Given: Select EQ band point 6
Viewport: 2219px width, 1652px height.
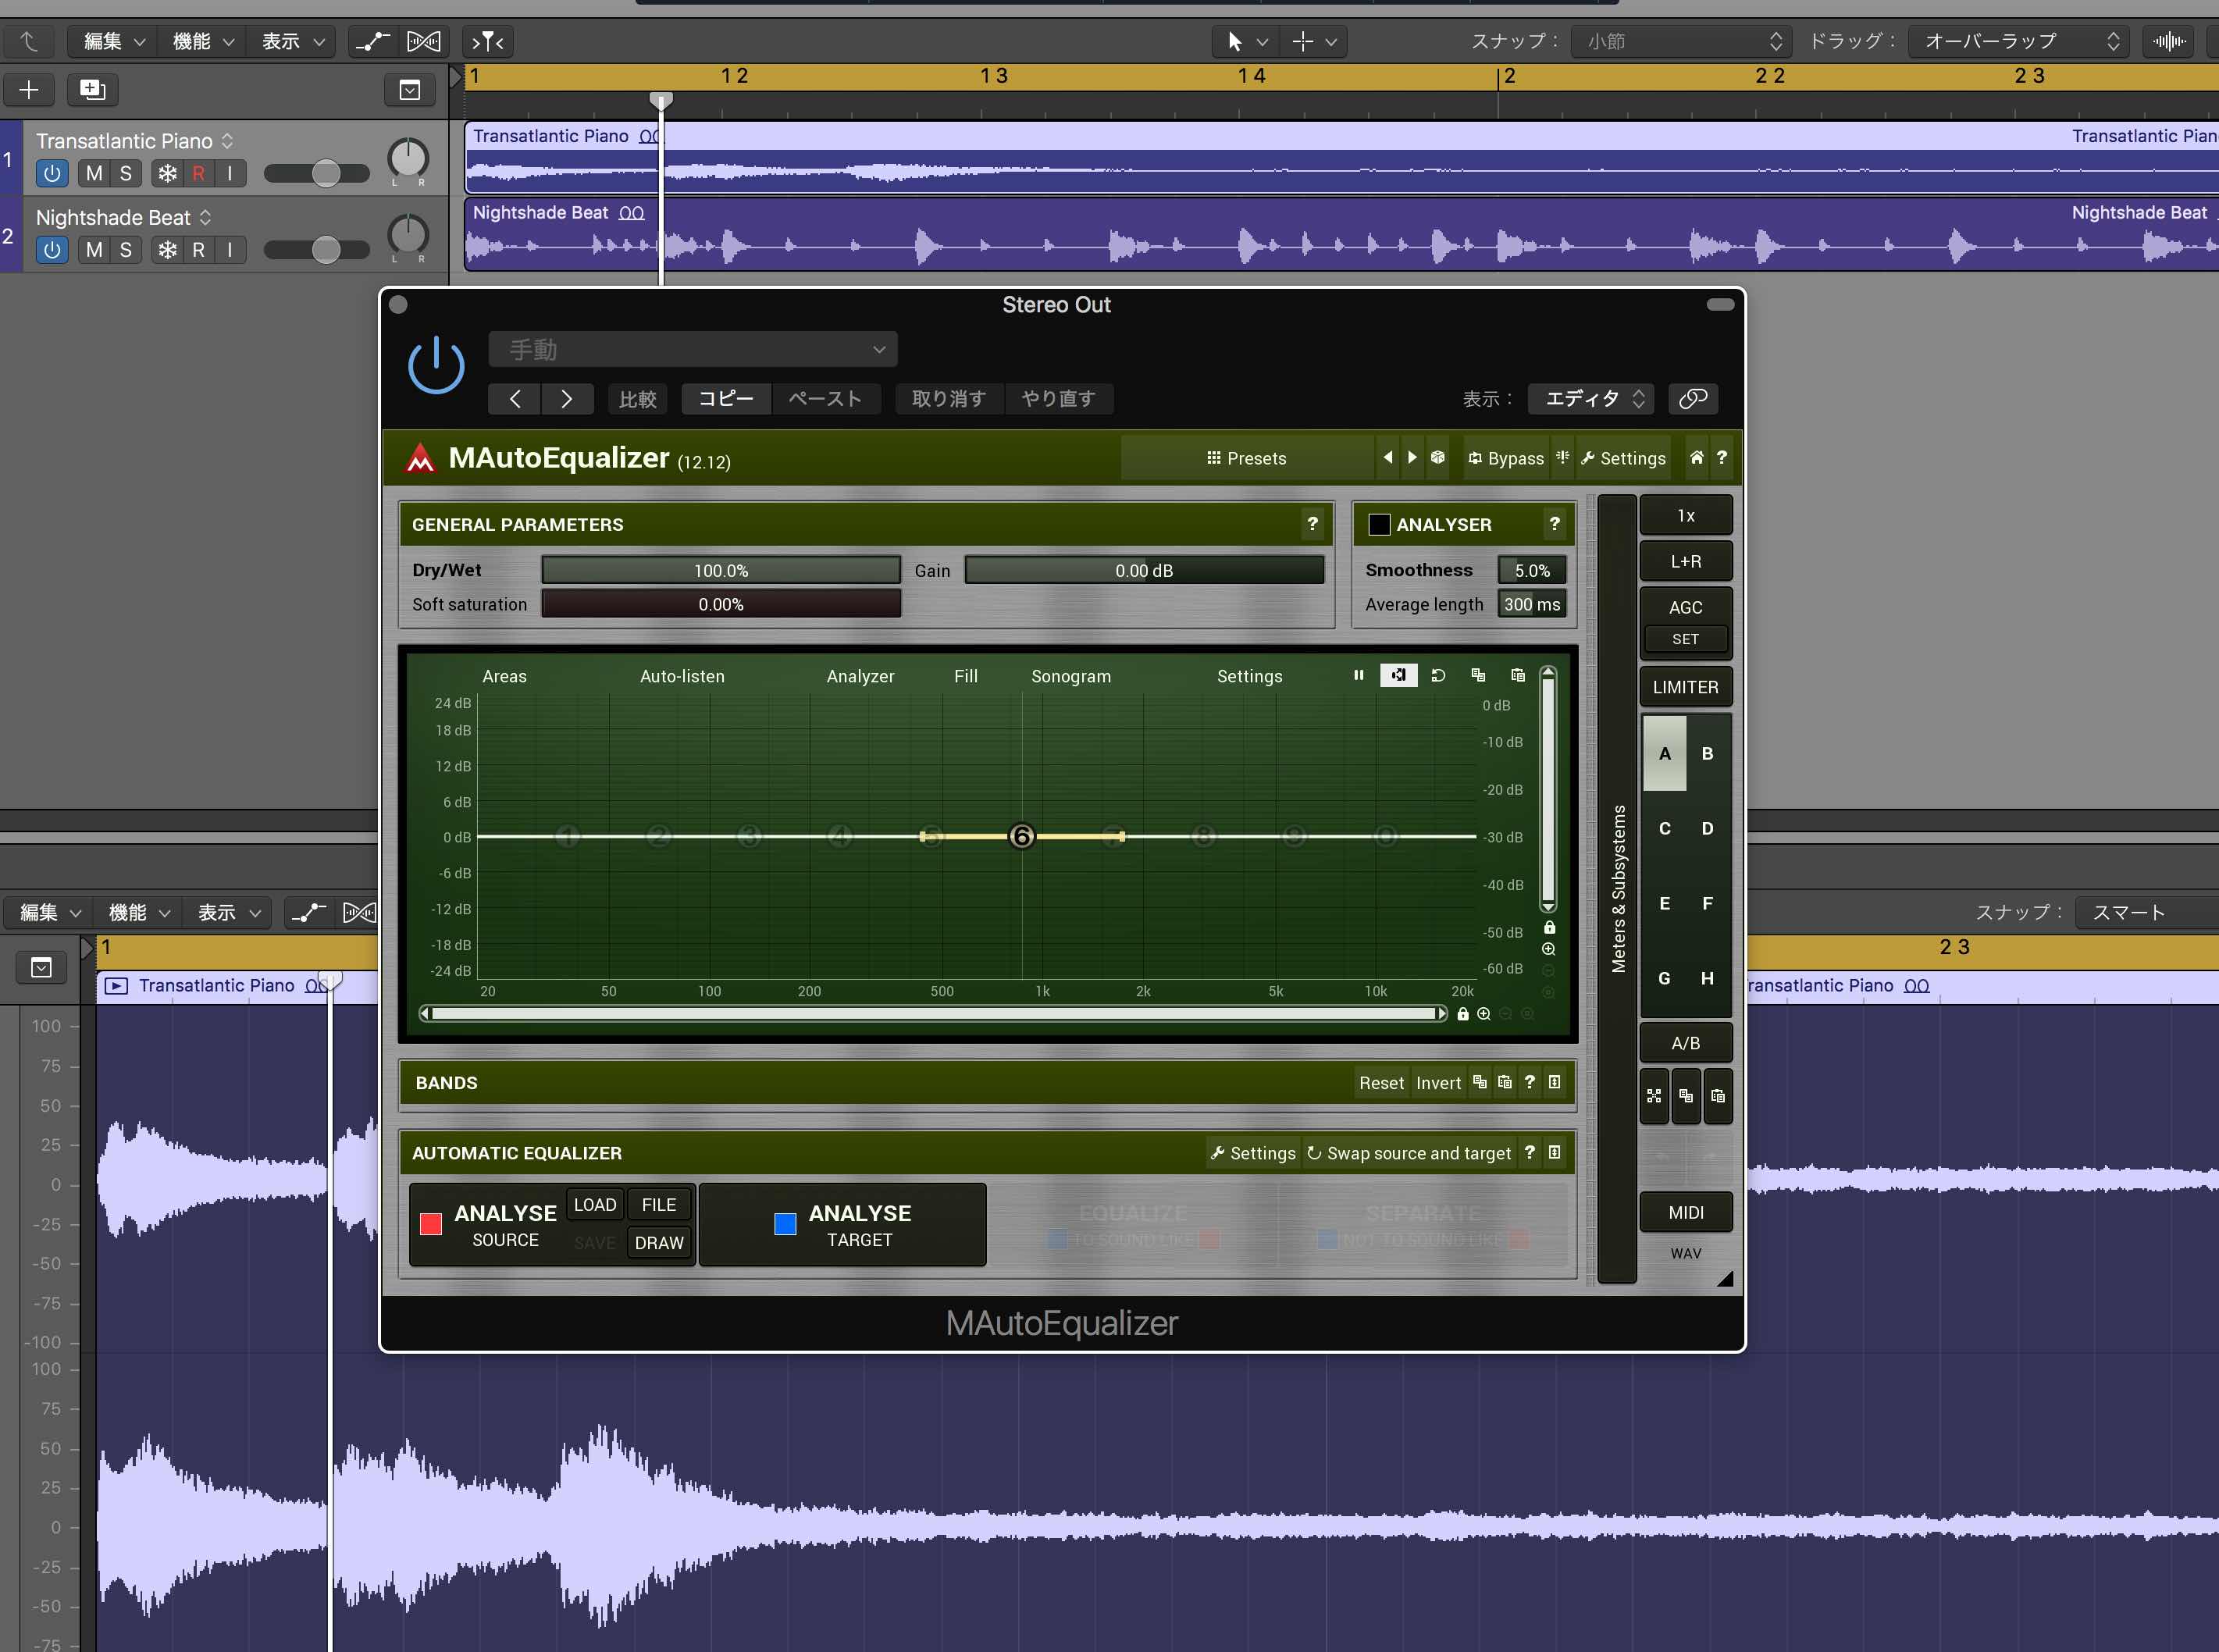Looking at the screenshot, I should [1021, 836].
